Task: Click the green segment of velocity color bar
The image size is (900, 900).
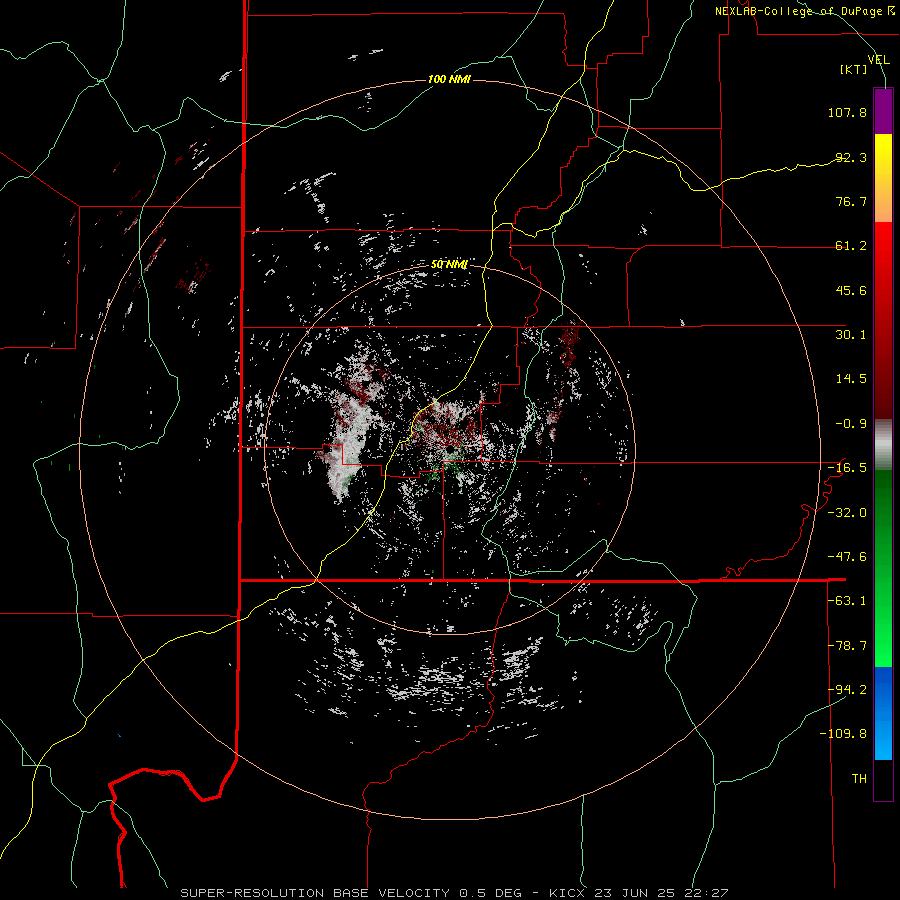Action: click(x=883, y=568)
